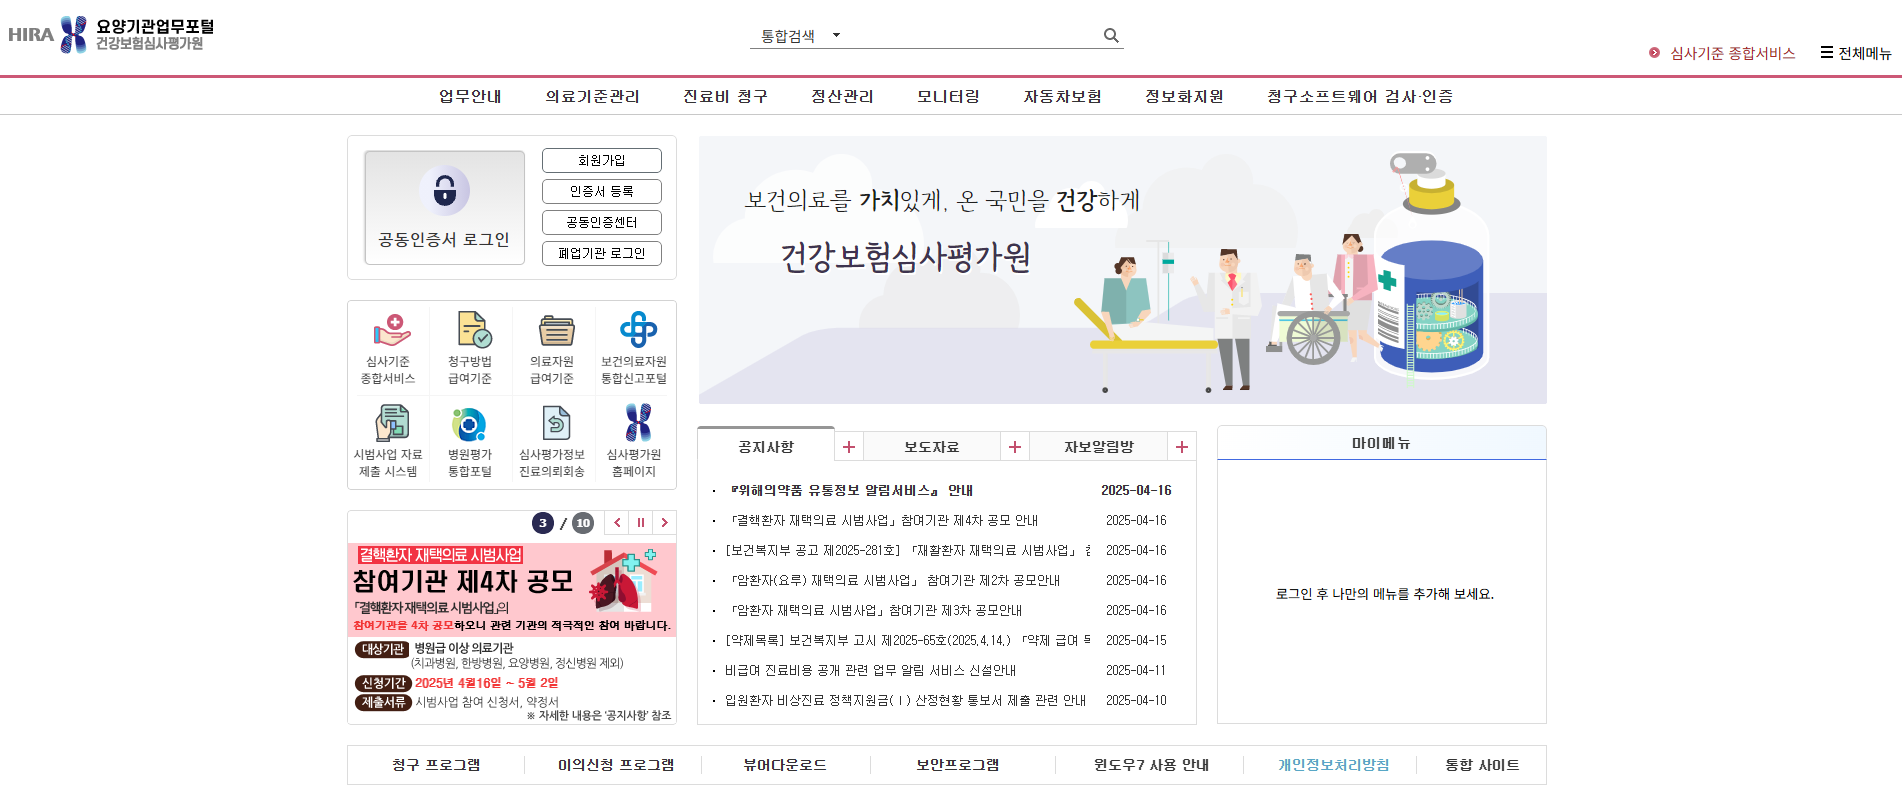Open the 자동차보험 menu
Viewport: 1902px width, 808px height.
(x=1062, y=96)
